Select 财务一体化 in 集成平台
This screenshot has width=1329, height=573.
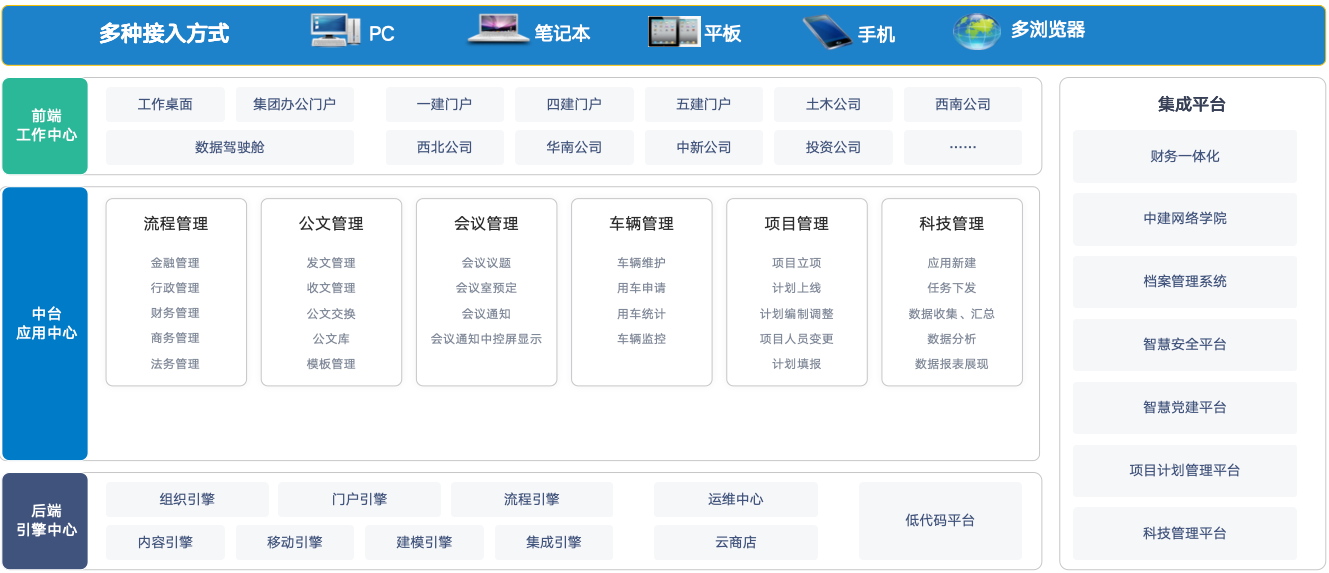pos(1185,156)
